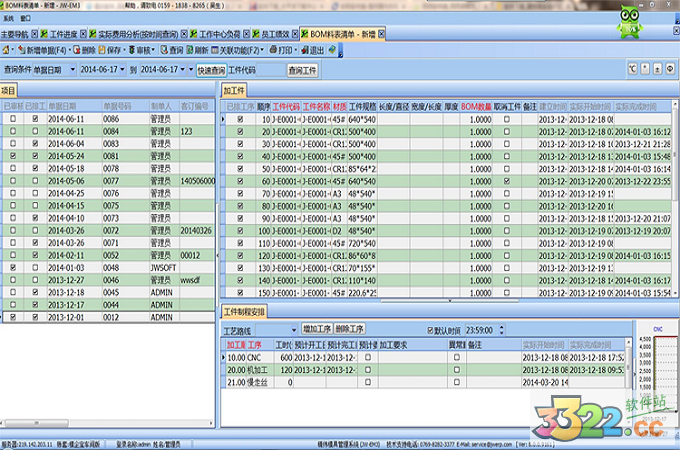Screen dimensions: 680x450
Task: Select the 慢走丝 process row
Action: [425, 382]
